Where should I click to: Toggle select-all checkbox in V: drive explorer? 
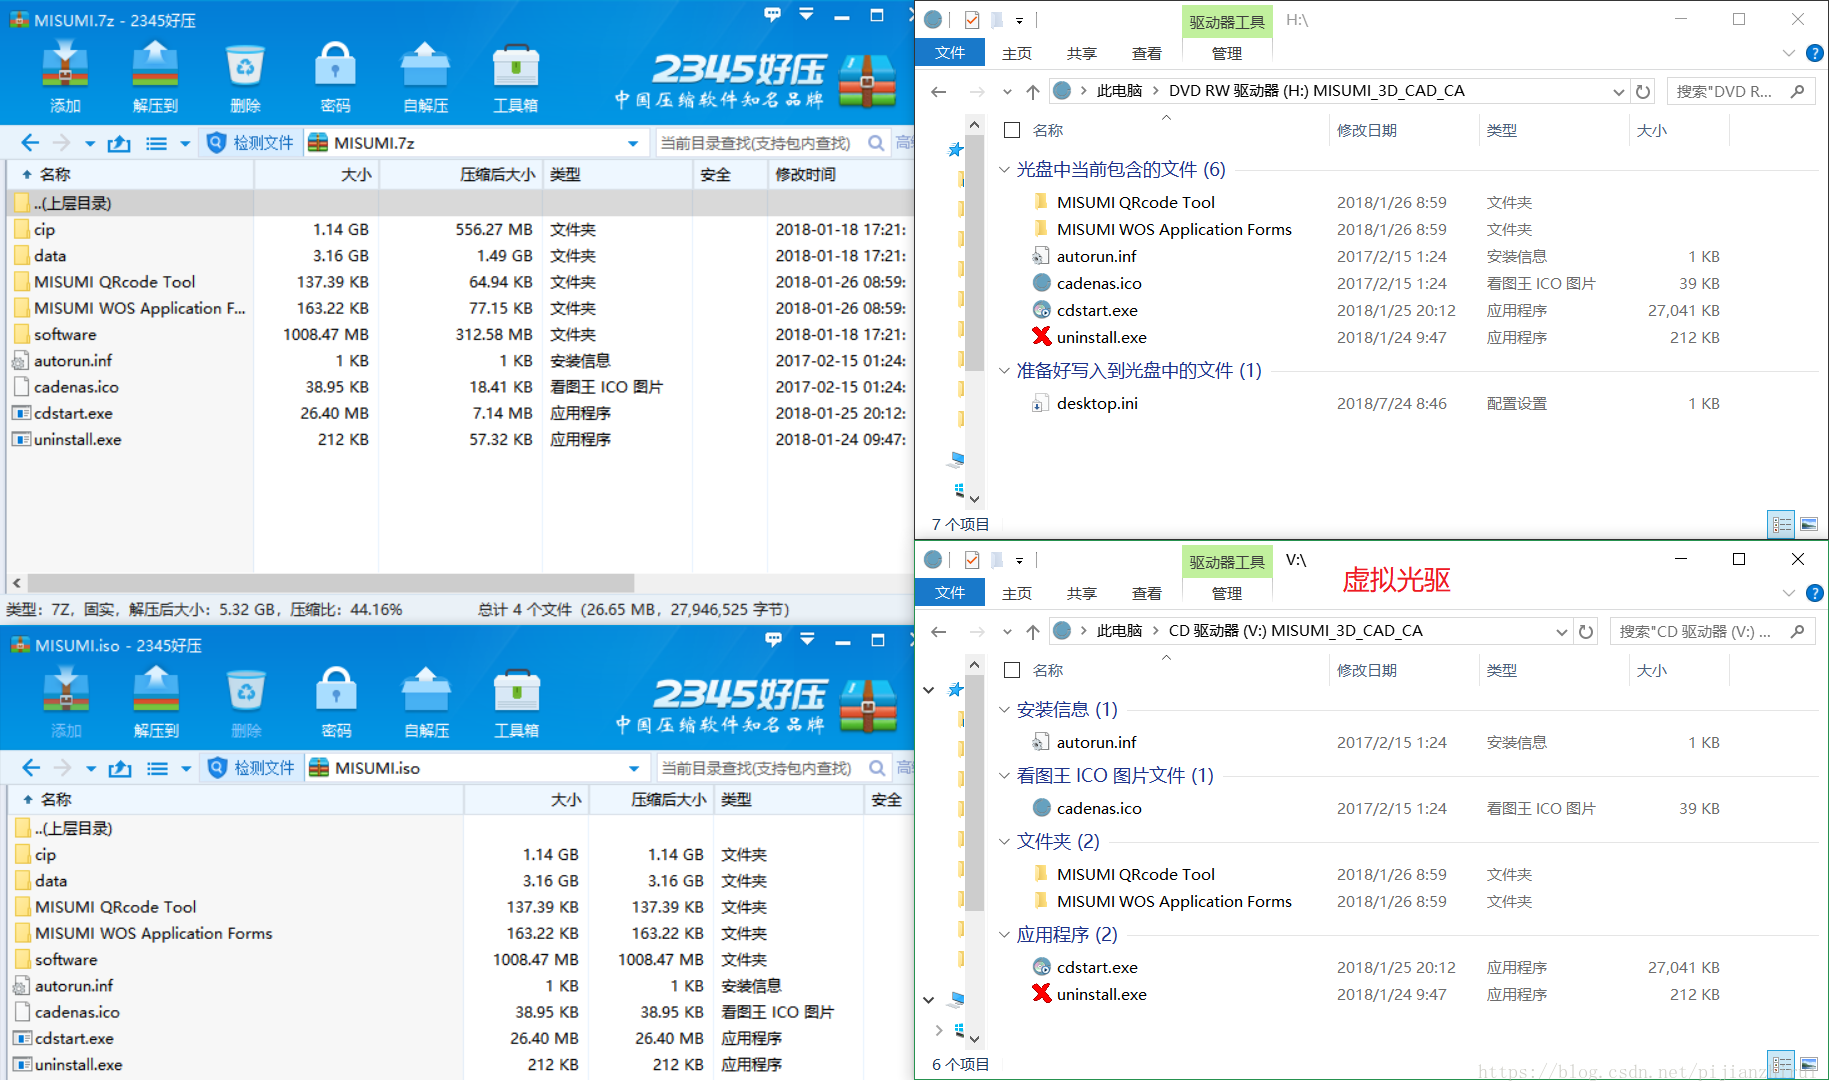point(1012,670)
